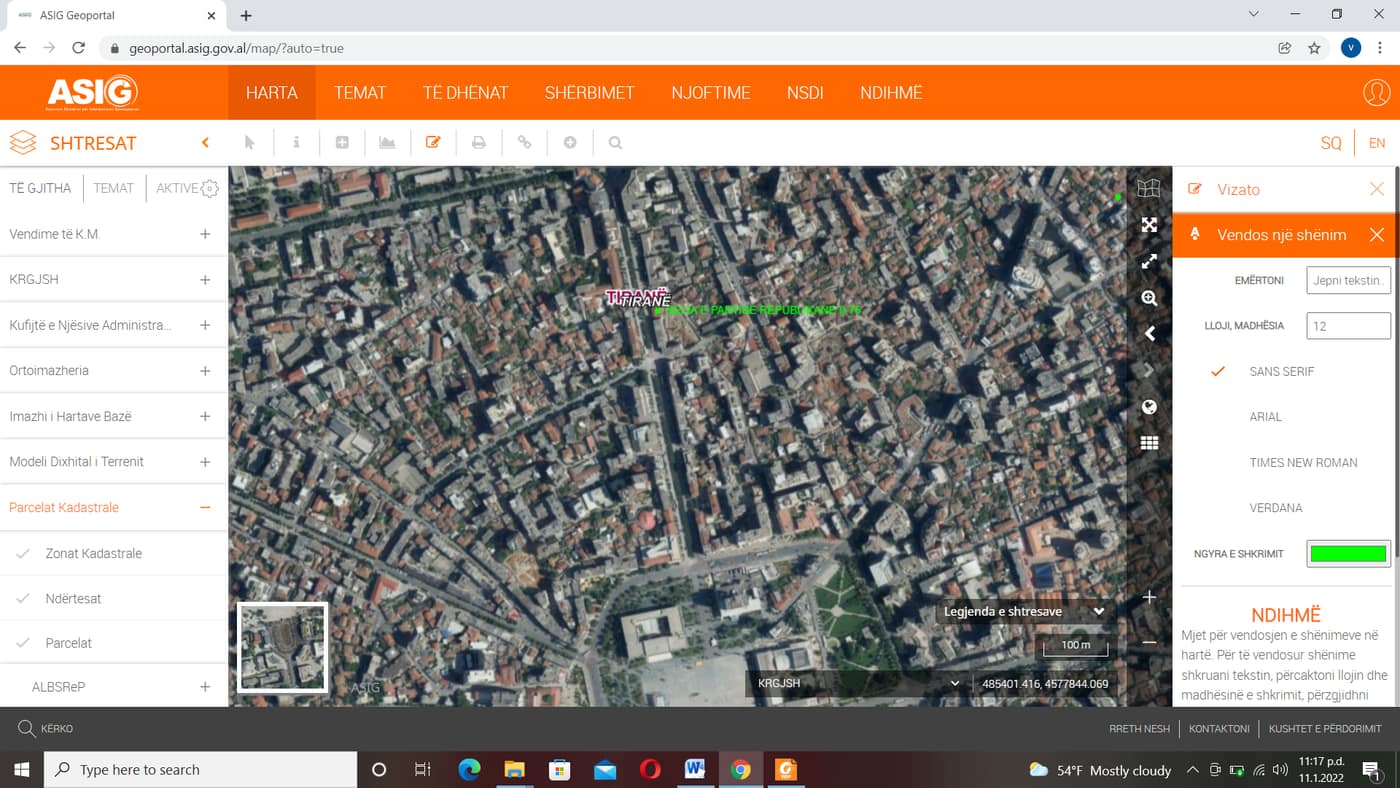Click the globe icon on the map toolbar
The width and height of the screenshot is (1400, 788).
pyautogui.click(x=1149, y=407)
